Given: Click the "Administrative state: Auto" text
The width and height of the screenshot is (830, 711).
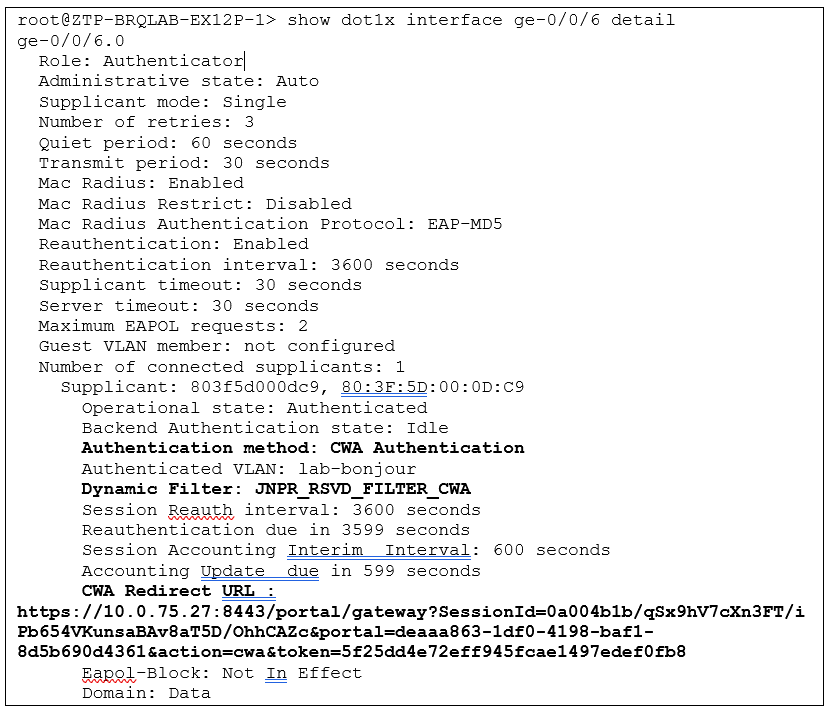Looking at the screenshot, I should coord(178,81).
